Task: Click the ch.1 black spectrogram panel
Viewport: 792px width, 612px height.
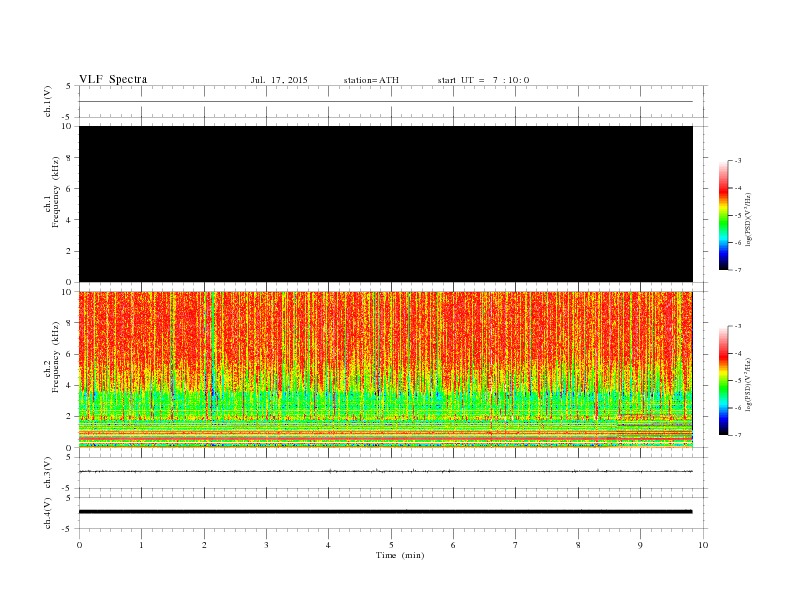Action: (x=386, y=204)
